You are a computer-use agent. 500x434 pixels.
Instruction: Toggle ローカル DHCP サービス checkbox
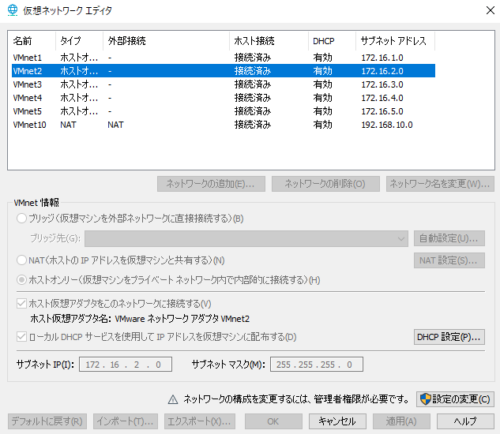(22, 337)
